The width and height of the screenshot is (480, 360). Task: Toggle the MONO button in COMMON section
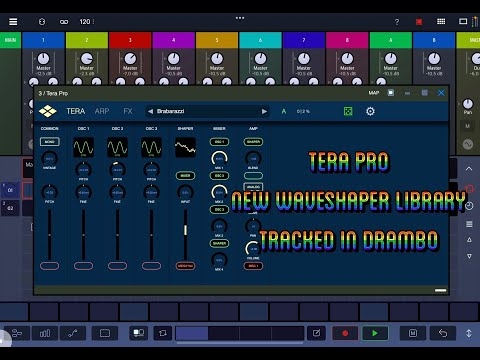50,142
